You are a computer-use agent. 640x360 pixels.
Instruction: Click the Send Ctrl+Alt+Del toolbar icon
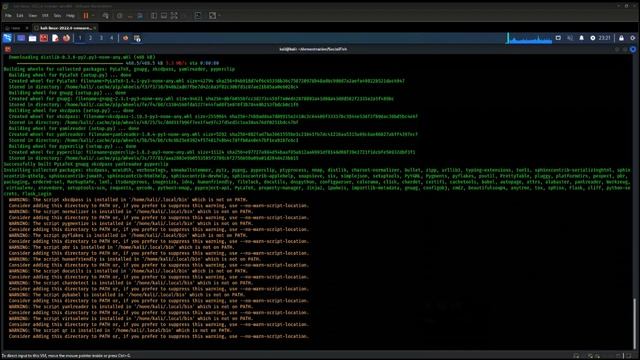click(106, 16)
